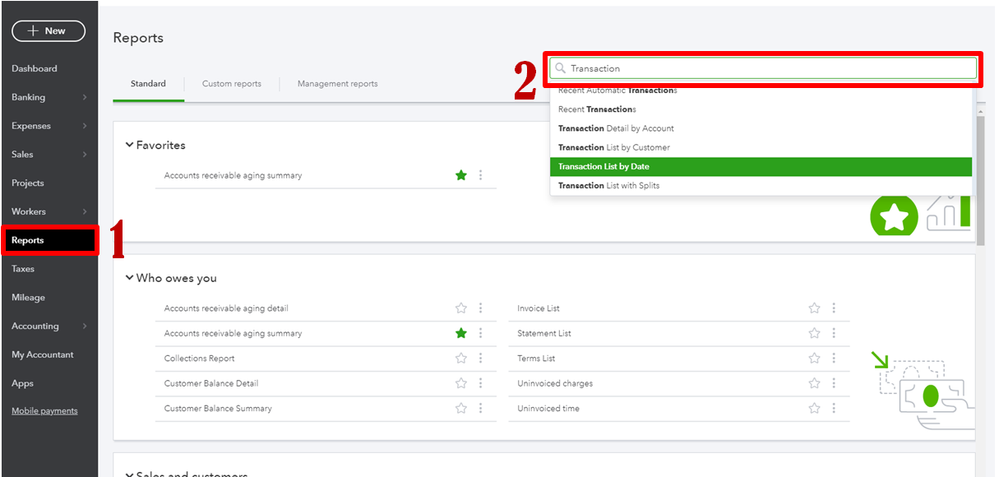Viewport: 999px width, 477px height.
Task: Open more options for Uninvoiced time
Action: [833, 408]
